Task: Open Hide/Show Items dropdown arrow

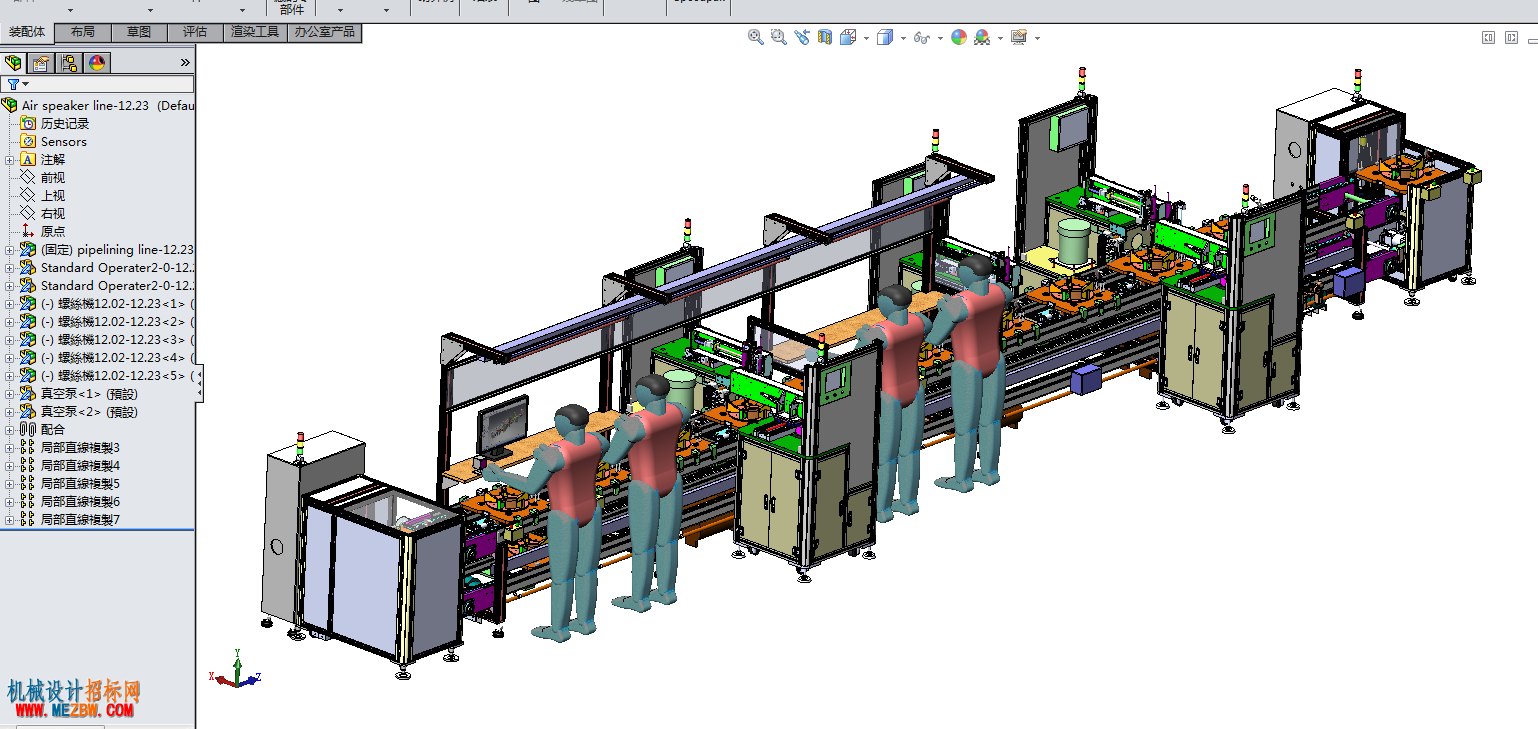Action: click(x=940, y=38)
